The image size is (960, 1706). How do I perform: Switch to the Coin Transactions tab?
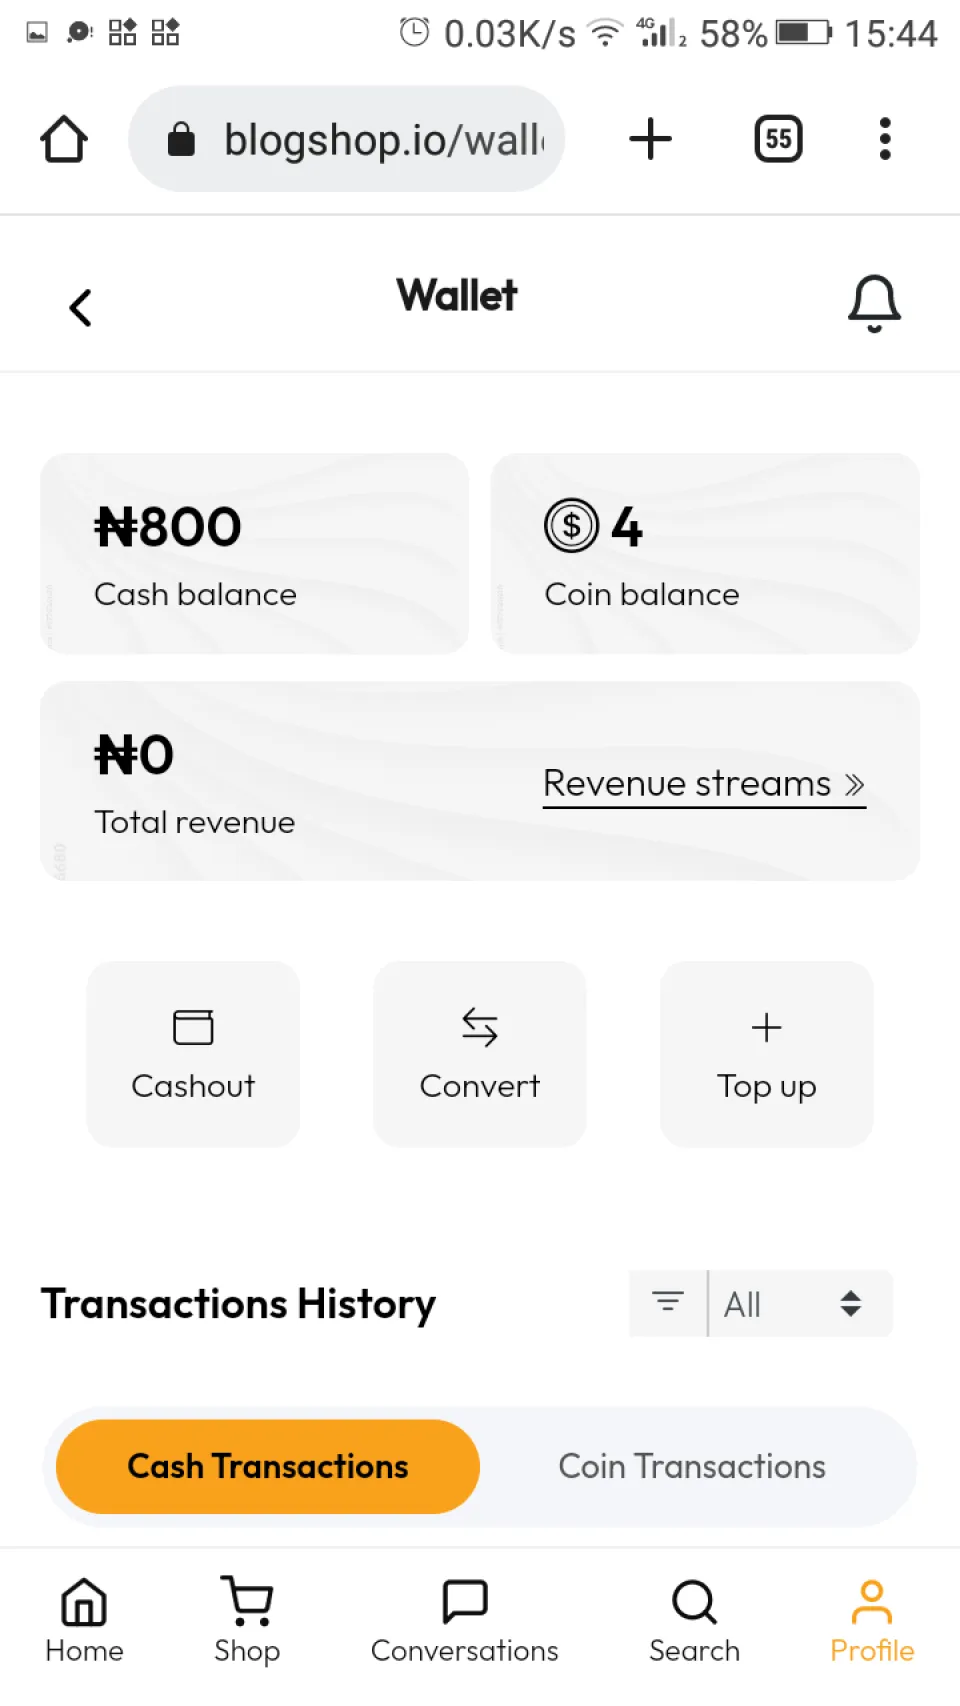pos(692,1466)
